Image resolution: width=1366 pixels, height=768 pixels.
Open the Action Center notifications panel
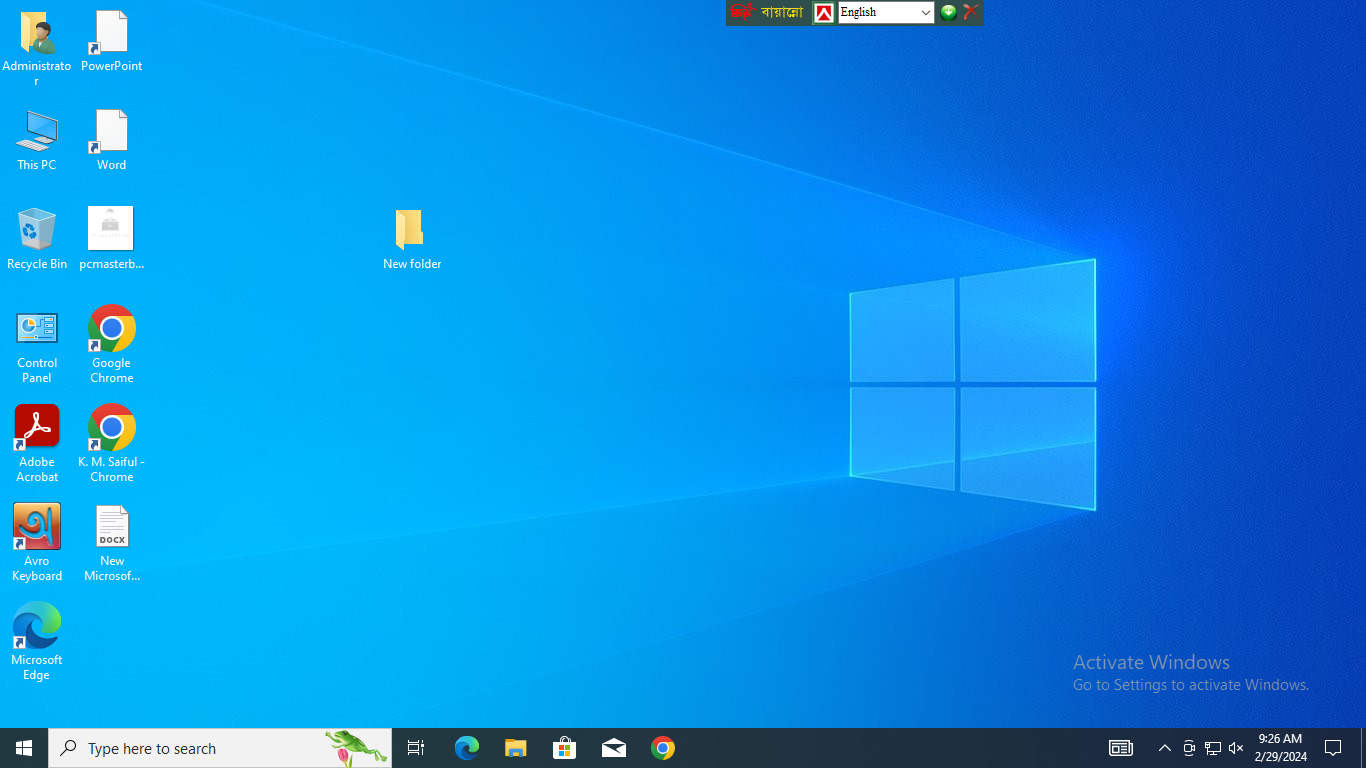1332,748
